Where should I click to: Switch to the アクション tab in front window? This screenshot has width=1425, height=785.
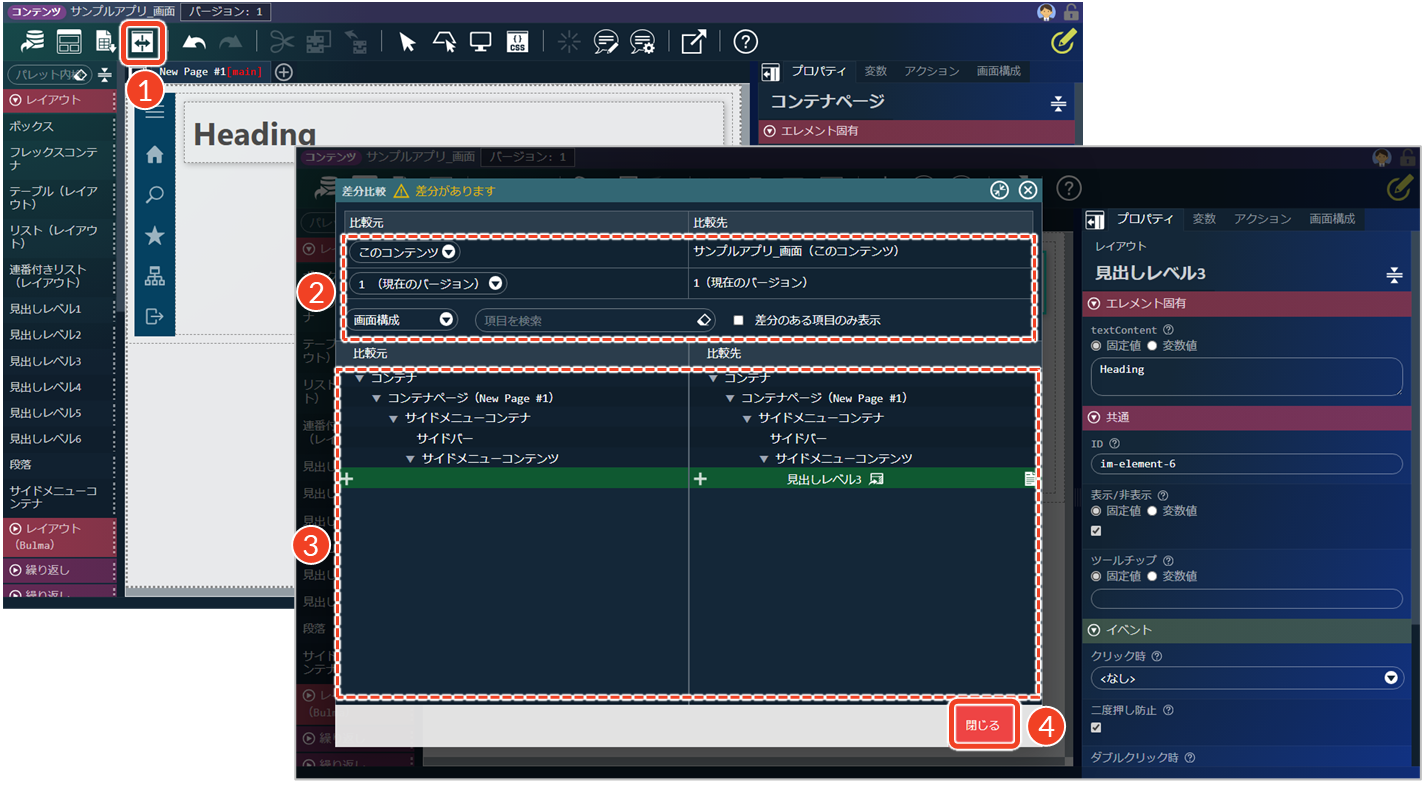[1262, 219]
